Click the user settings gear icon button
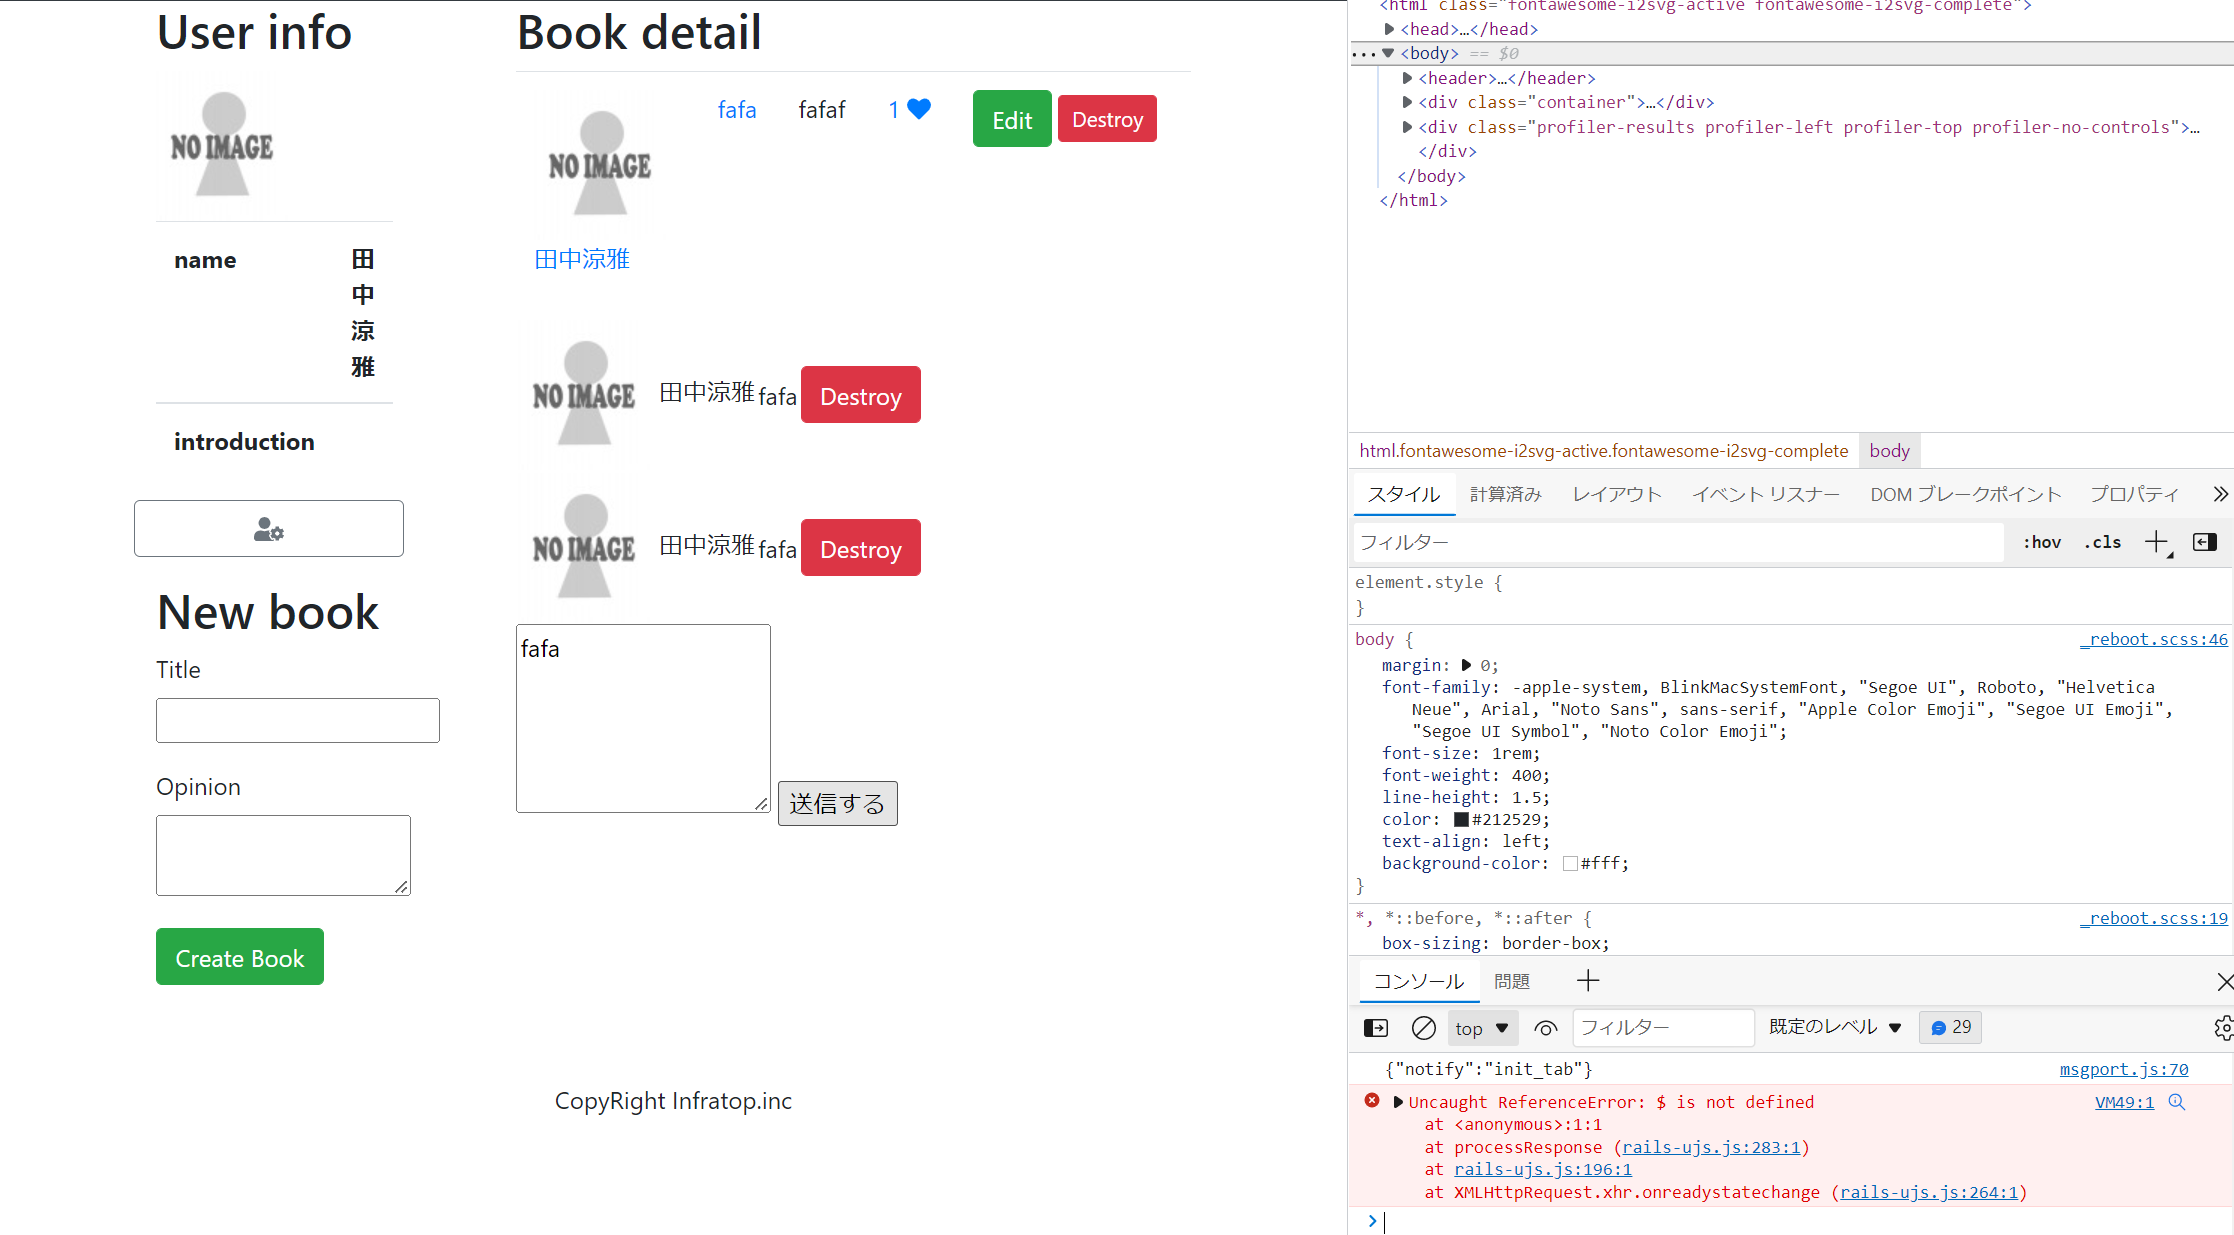2234x1235 pixels. (x=269, y=528)
